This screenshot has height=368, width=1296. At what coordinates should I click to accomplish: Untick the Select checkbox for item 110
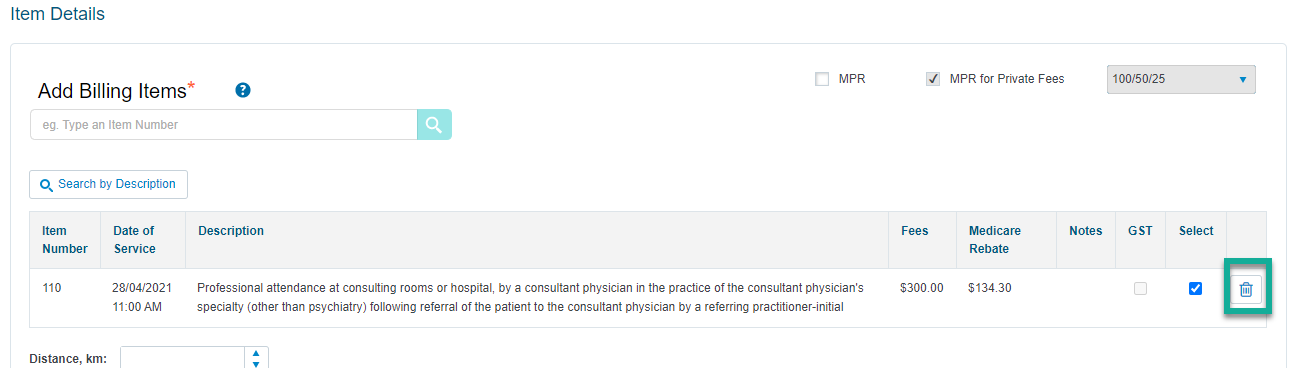1195,289
